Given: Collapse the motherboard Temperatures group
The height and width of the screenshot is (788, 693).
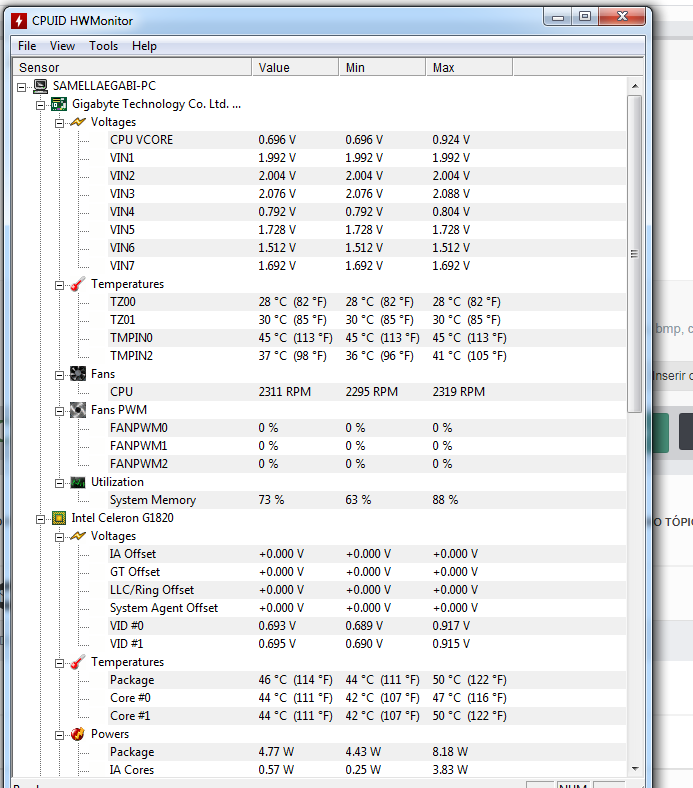Looking at the screenshot, I should tap(59, 285).
